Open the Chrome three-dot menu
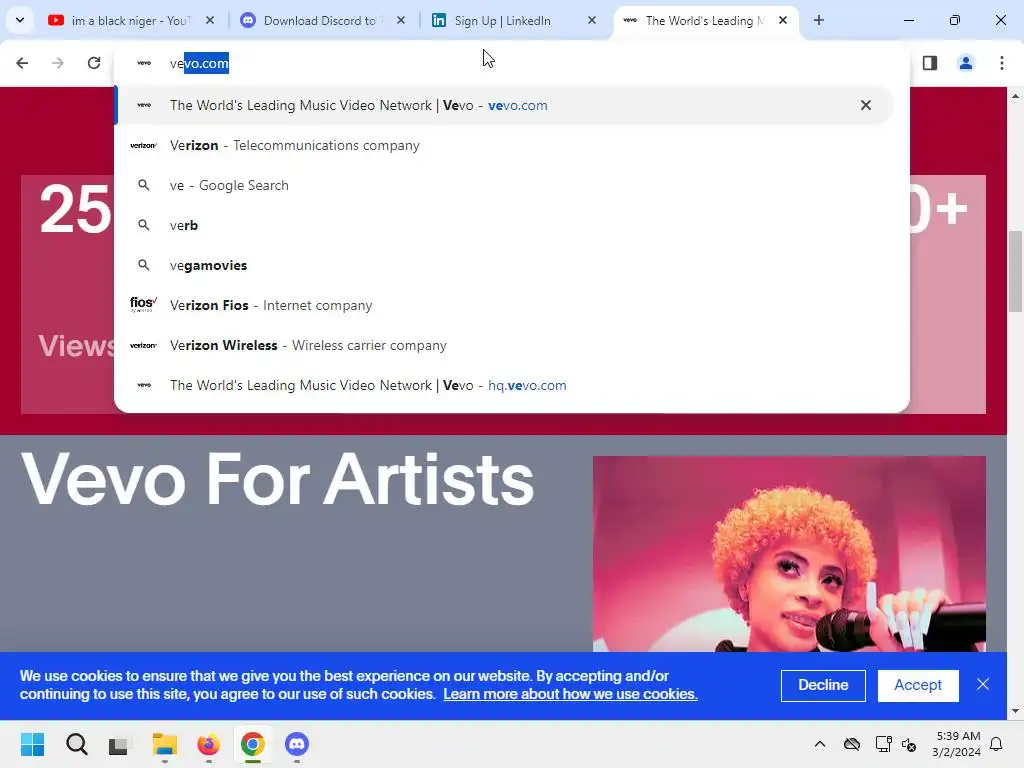This screenshot has width=1024, height=768. (1002, 63)
